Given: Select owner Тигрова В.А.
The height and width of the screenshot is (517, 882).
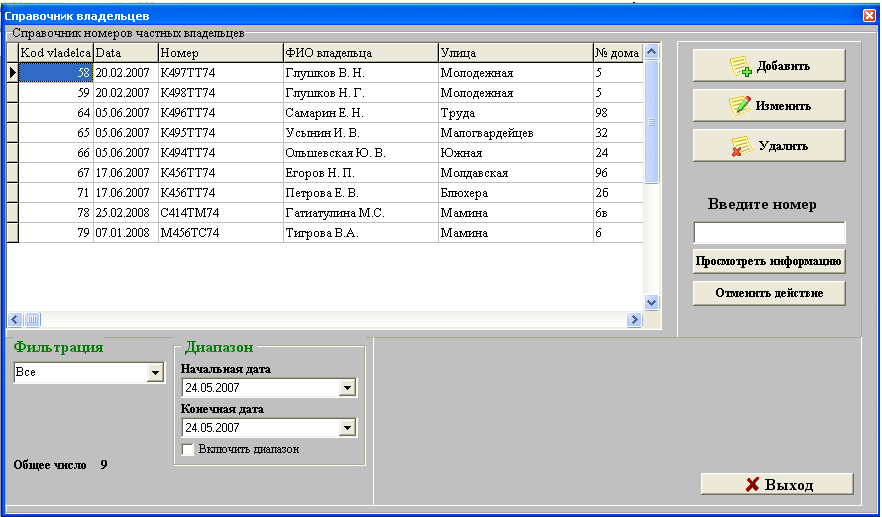Looking at the screenshot, I should pyautogui.click(x=361, y=232).
